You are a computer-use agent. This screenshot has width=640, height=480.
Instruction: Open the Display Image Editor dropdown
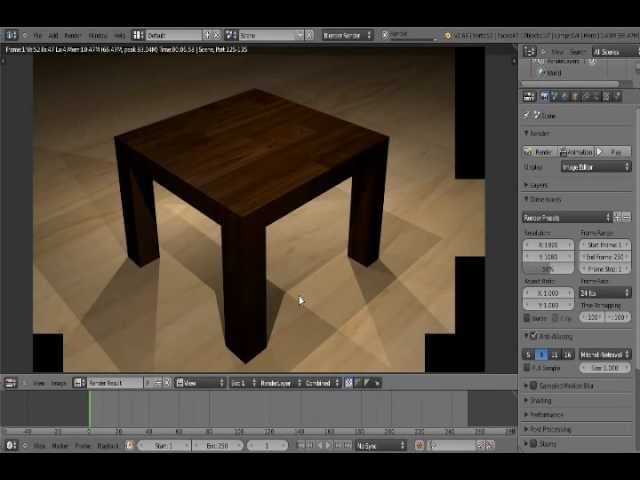(x=596, y=167)
